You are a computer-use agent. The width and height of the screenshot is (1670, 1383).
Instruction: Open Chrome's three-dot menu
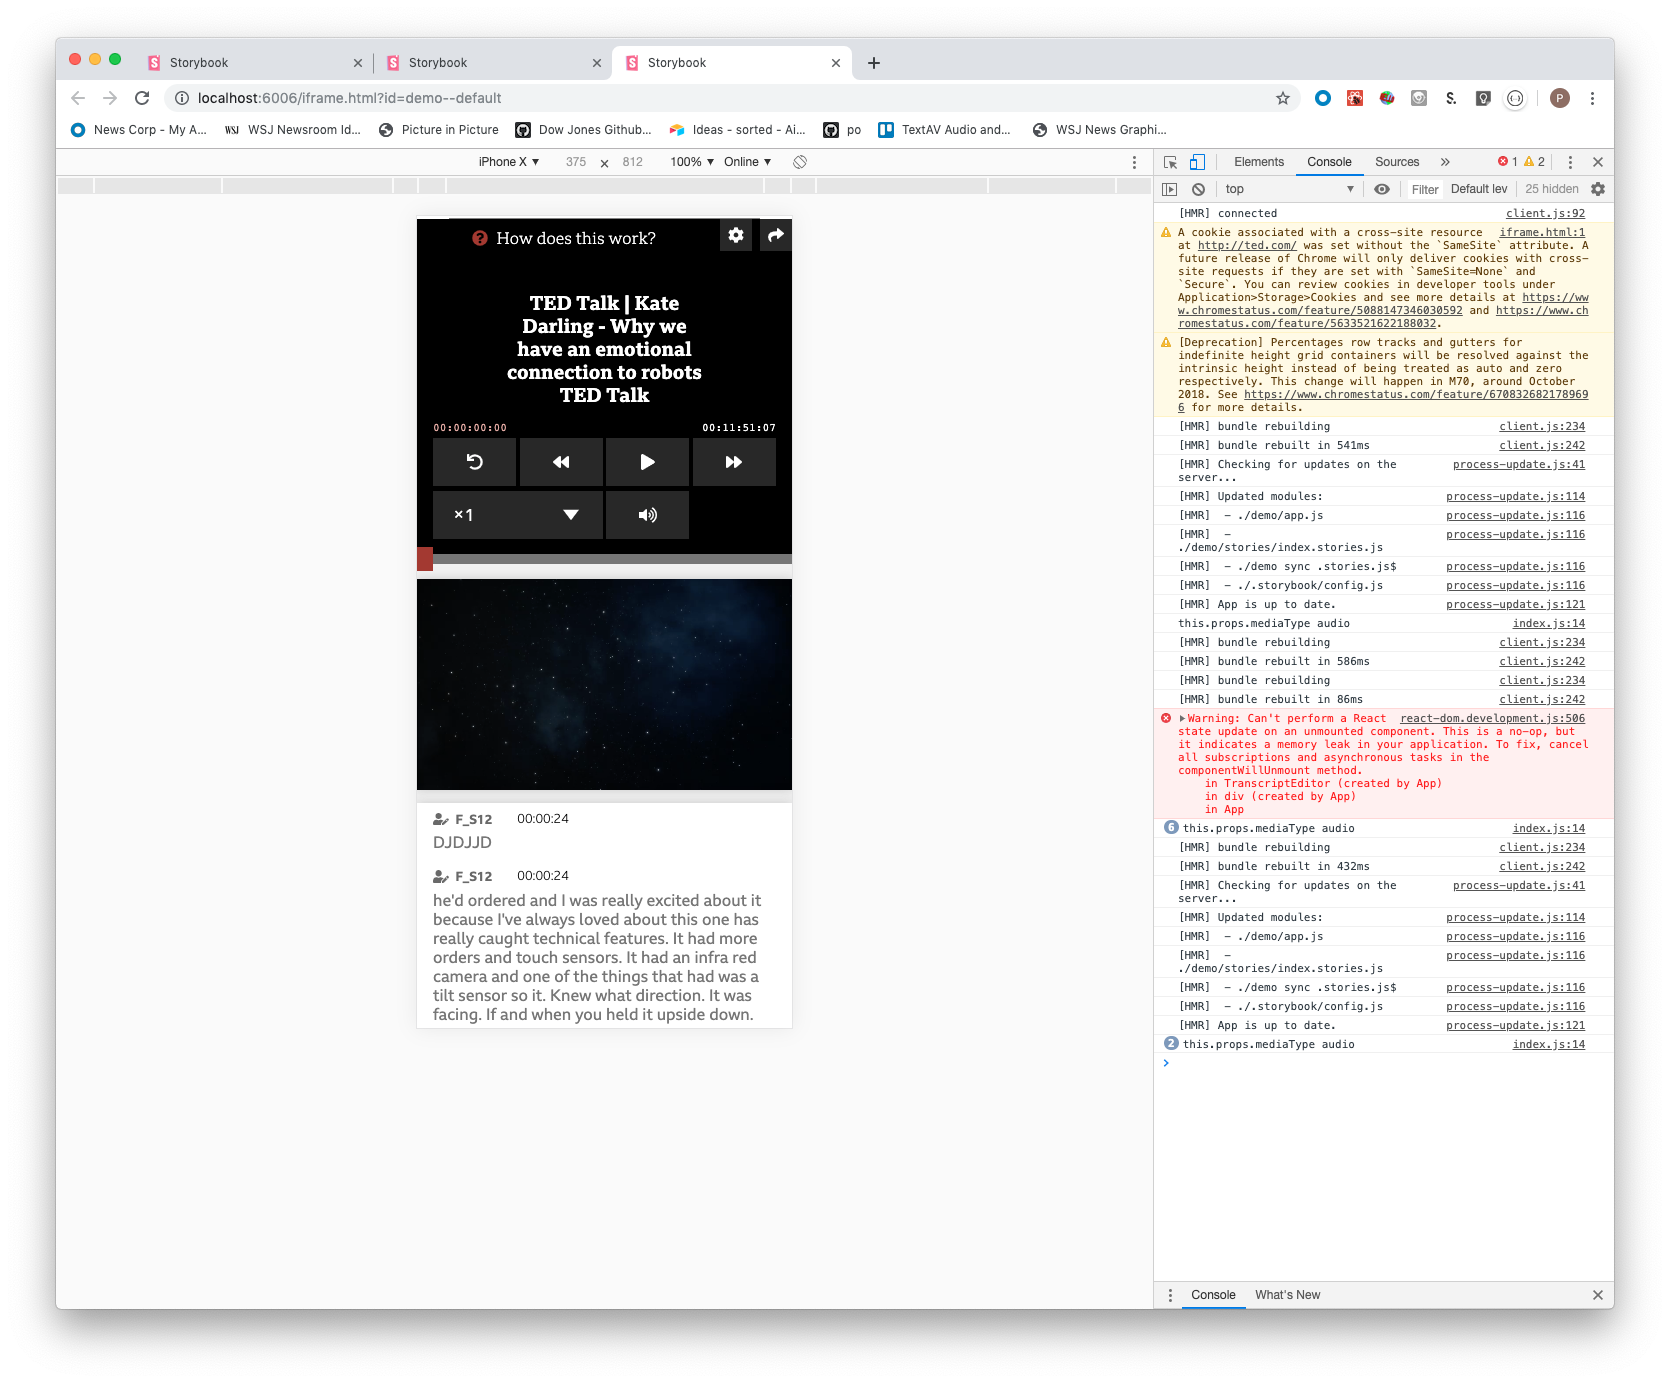point(1593,98)
